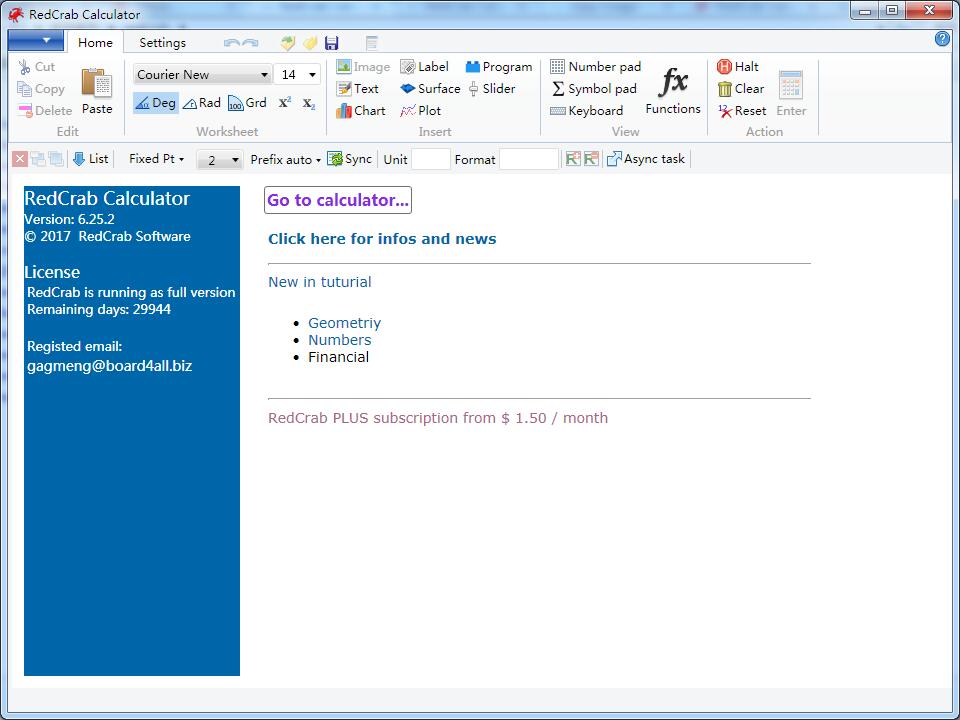Insert a Chart
The image size is (960, 720).
point(361,111)
